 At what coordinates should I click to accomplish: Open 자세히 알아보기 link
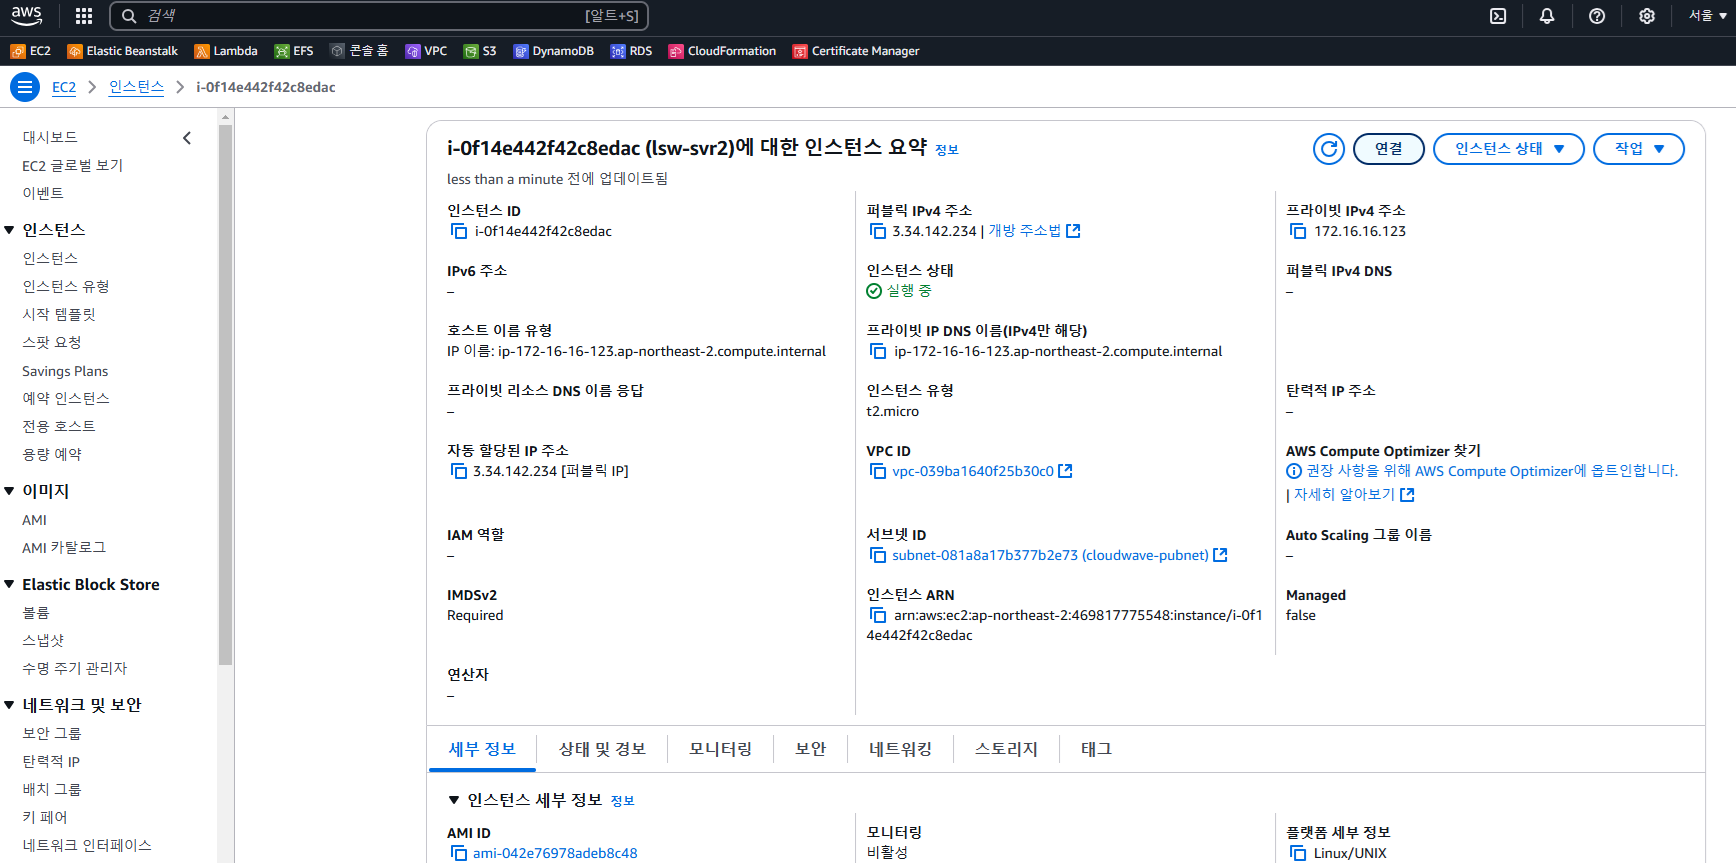coord(1354,495)
